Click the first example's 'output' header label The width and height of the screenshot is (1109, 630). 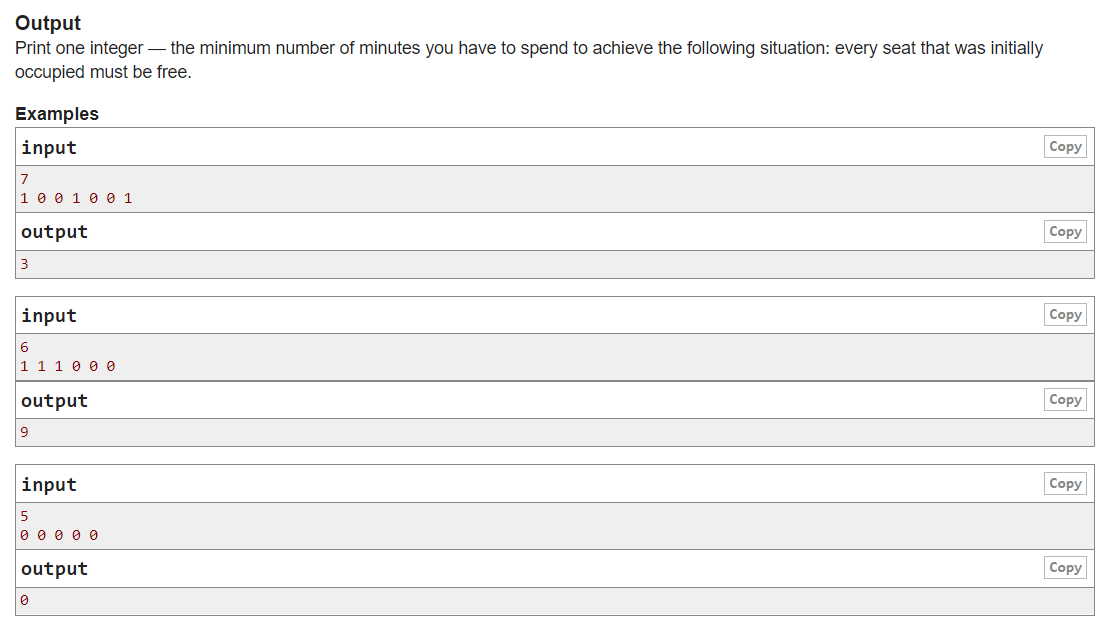(x=54, y=232)
